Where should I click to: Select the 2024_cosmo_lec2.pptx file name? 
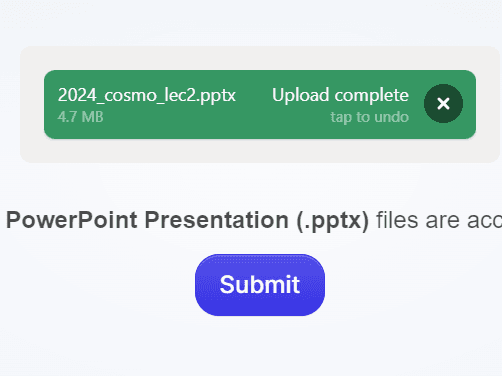click(x=147, y=95)
